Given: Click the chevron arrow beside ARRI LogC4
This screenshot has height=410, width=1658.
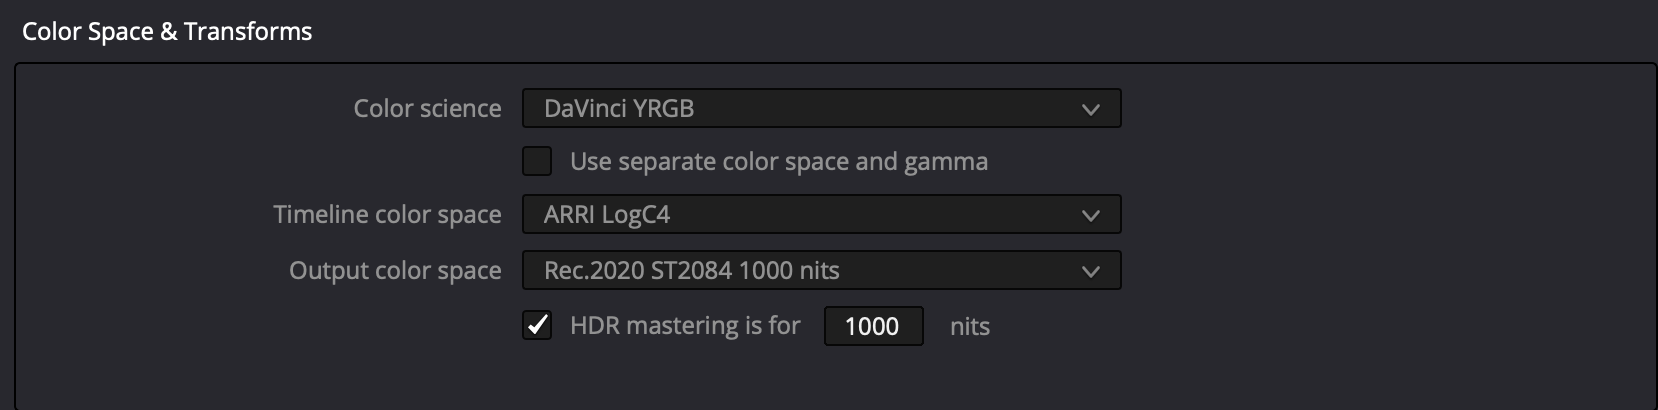Looking at the screenshot, I should (1090, 215).
